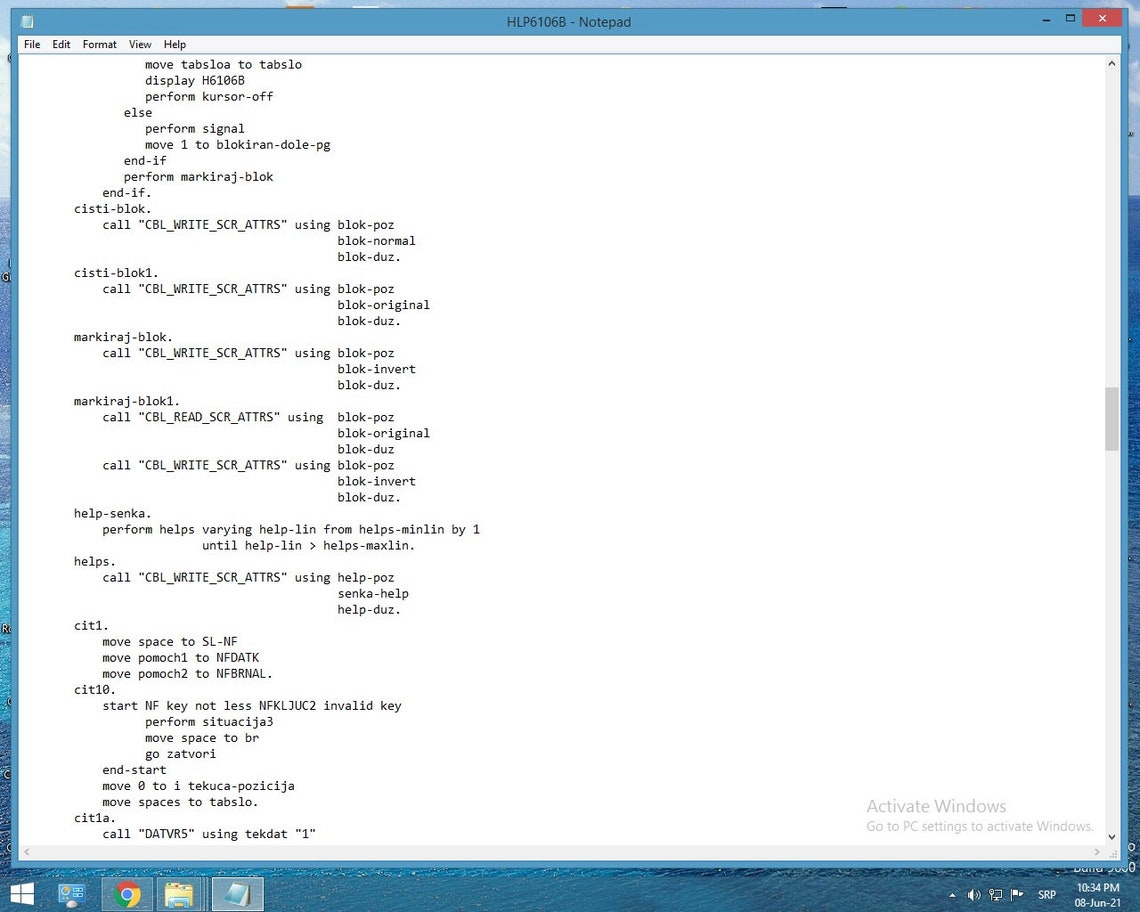Image resolution: width=1140 pixels, height=912 pixels.
Task: Open Chrome from the taskbar
Action: 126,894
